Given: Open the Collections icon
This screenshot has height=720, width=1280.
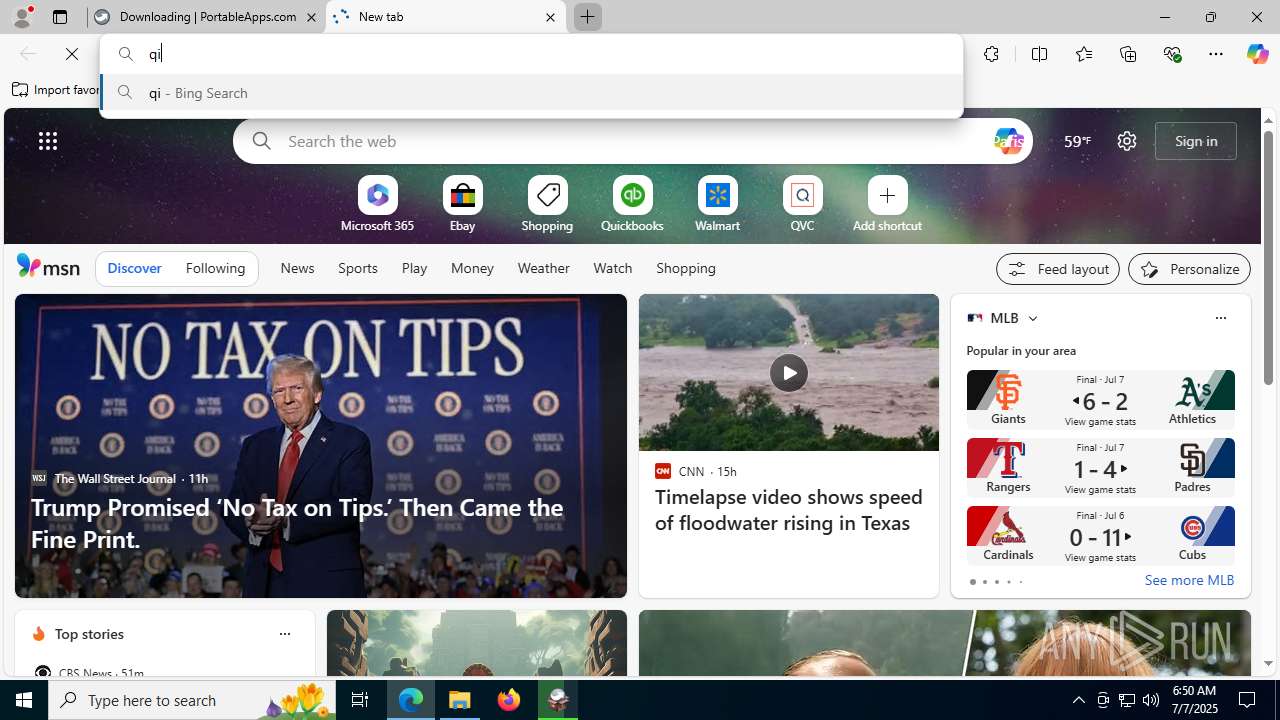Looking at the screenshot, I should coord(1128,54).
